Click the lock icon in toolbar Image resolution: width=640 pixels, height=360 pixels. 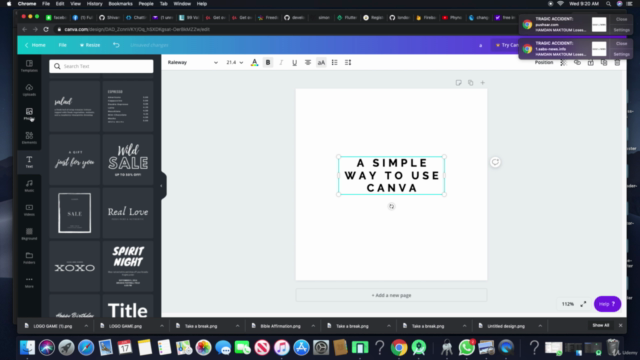[591, 62]
